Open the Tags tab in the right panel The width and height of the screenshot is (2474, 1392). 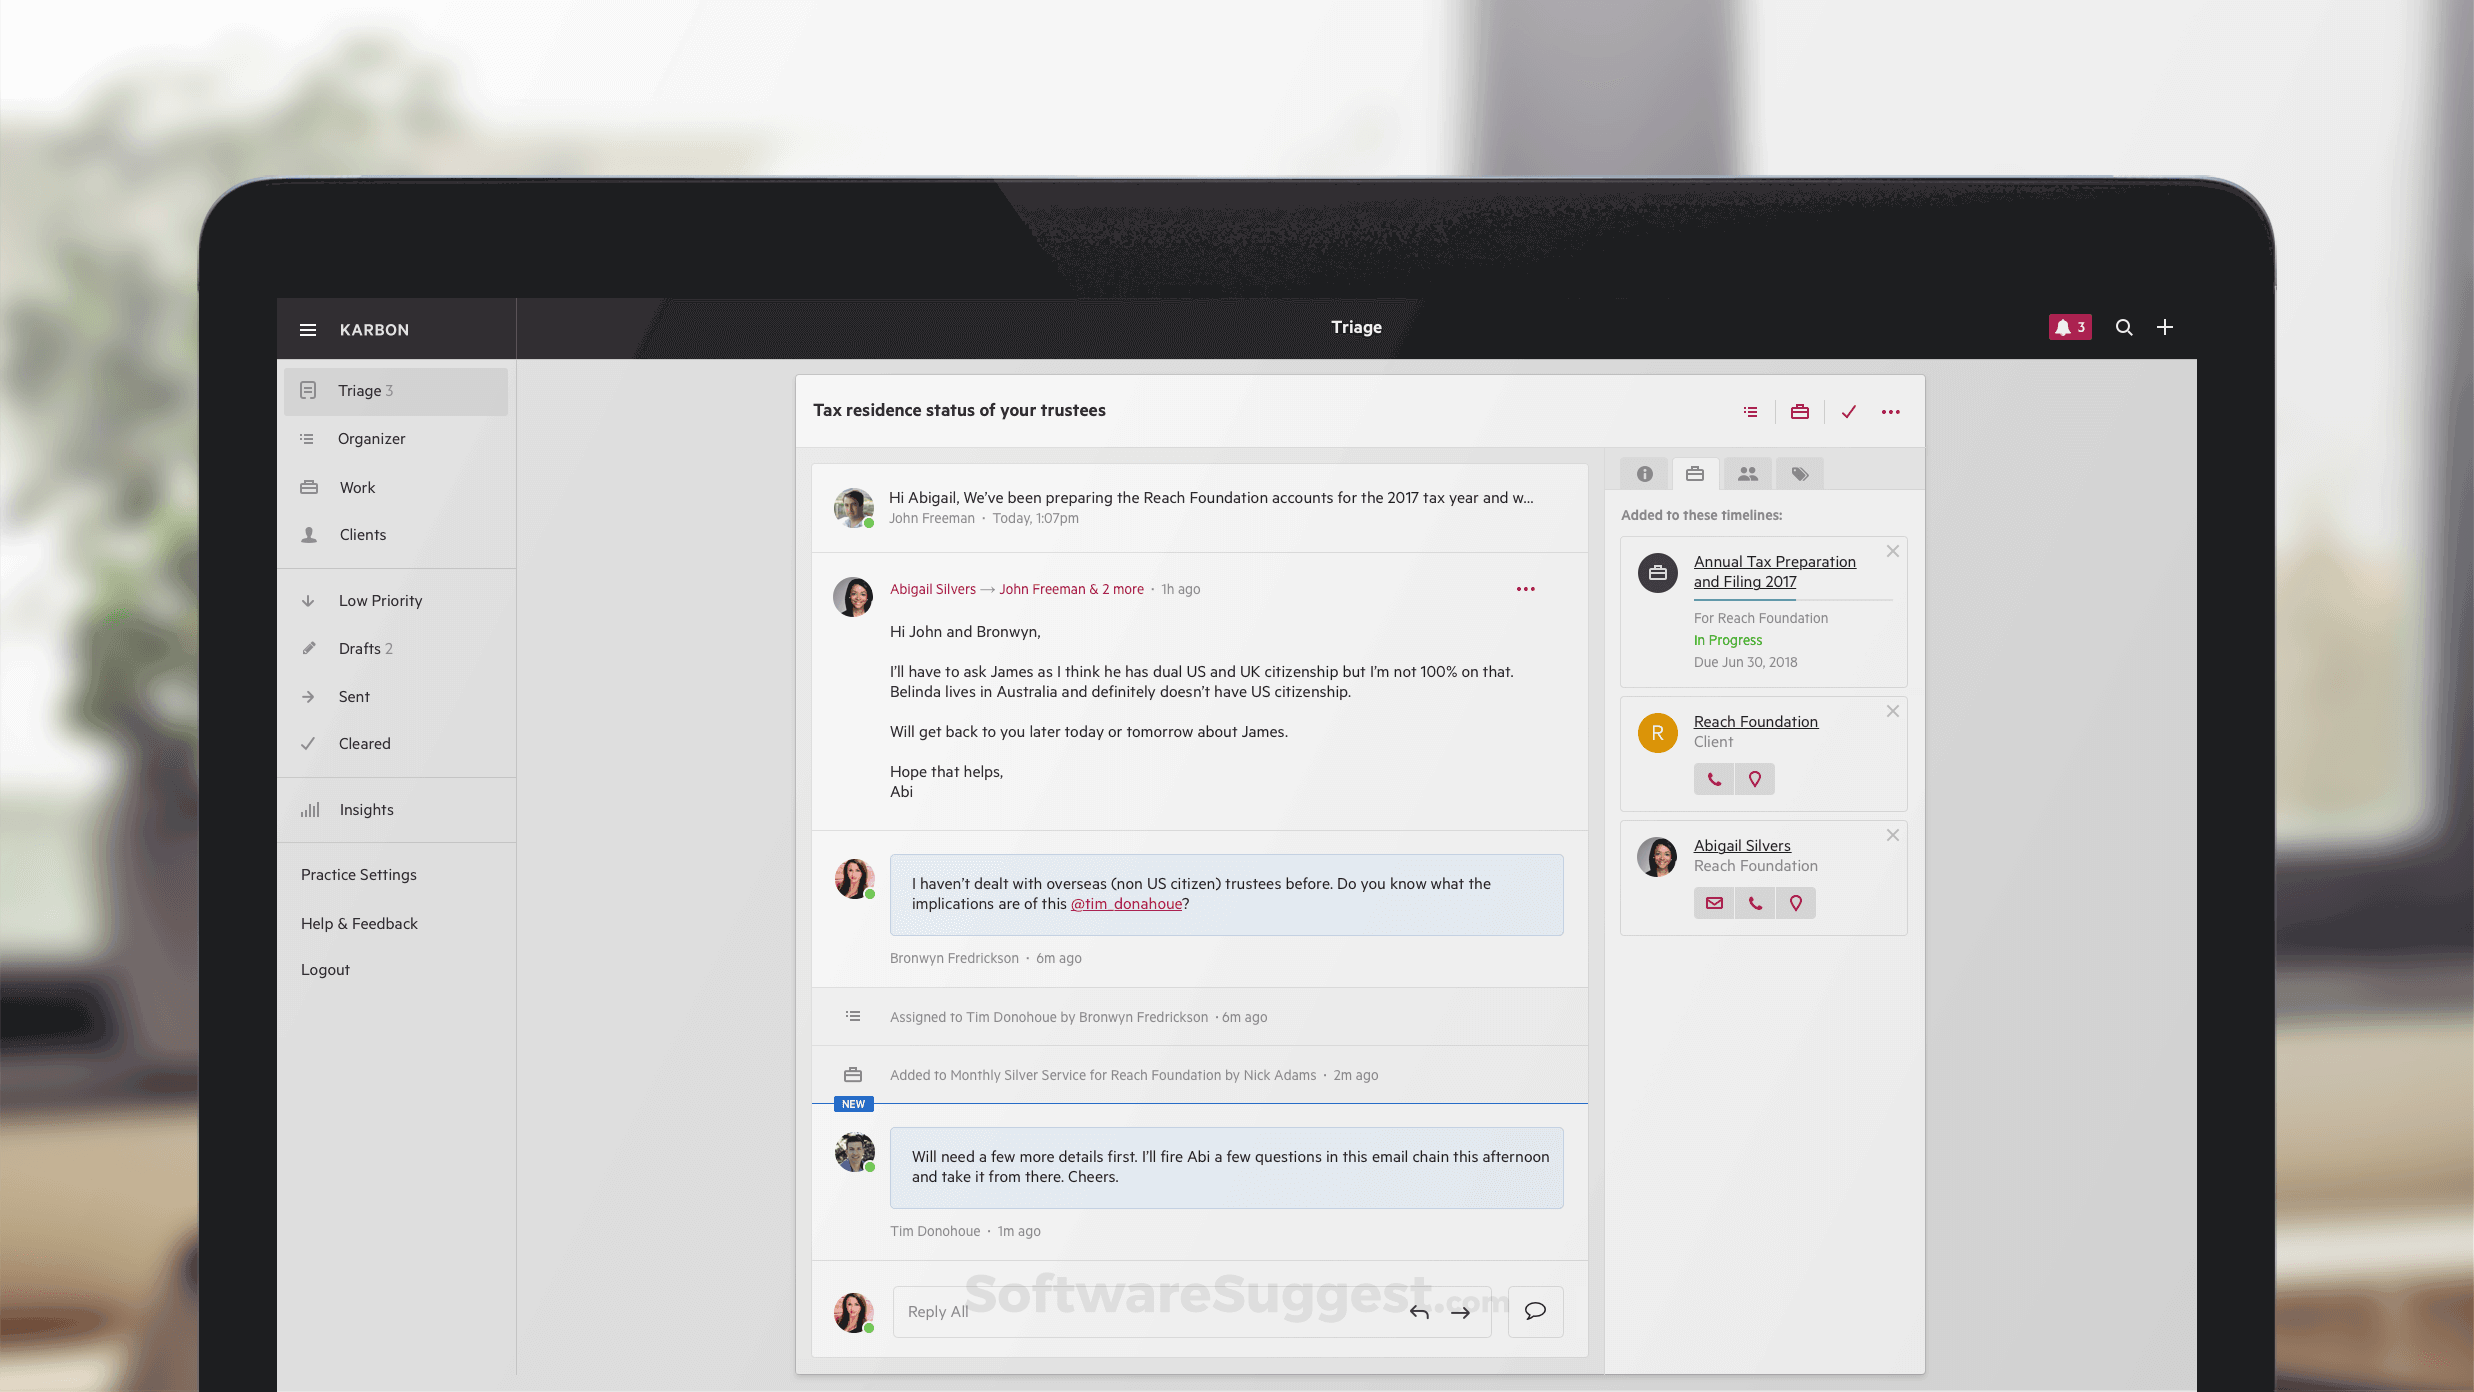(1799, 474)
